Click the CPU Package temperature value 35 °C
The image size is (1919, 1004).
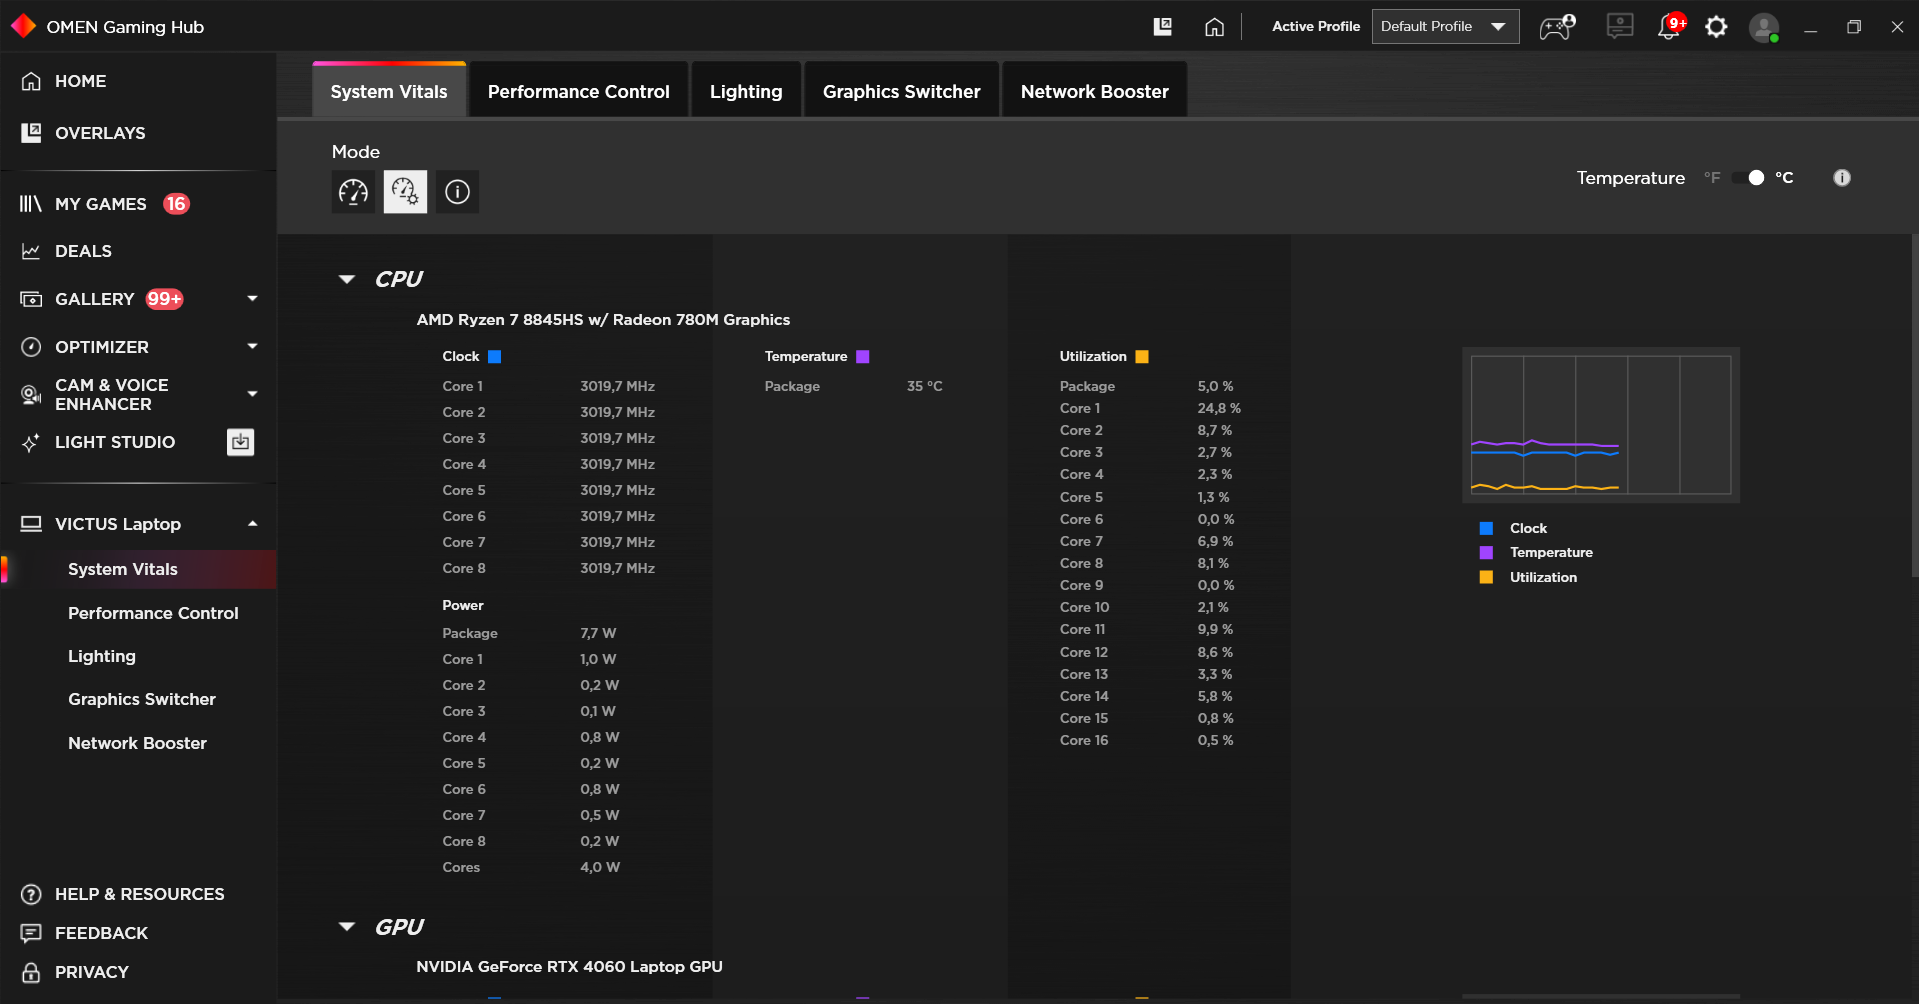coord(925,386)
